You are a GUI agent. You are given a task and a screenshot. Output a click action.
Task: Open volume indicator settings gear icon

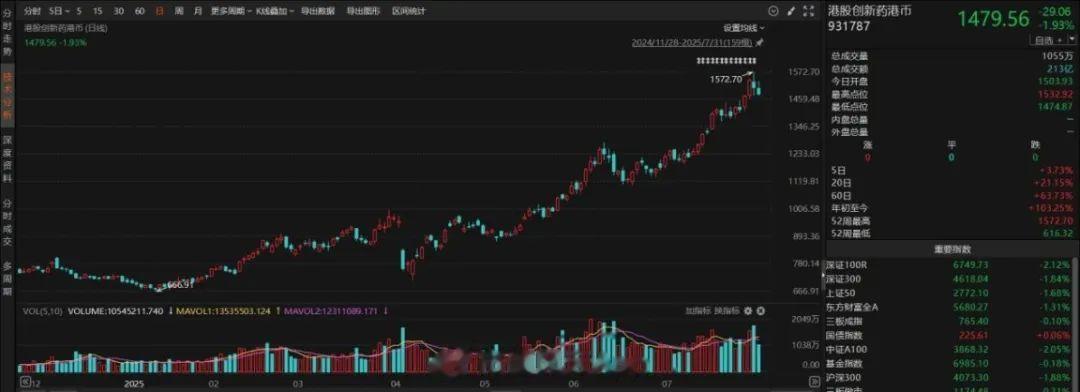click(x=749, y=311)
